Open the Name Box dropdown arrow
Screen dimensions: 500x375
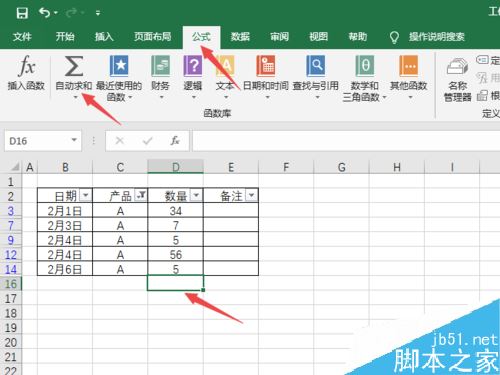click(x=74, y=140)
